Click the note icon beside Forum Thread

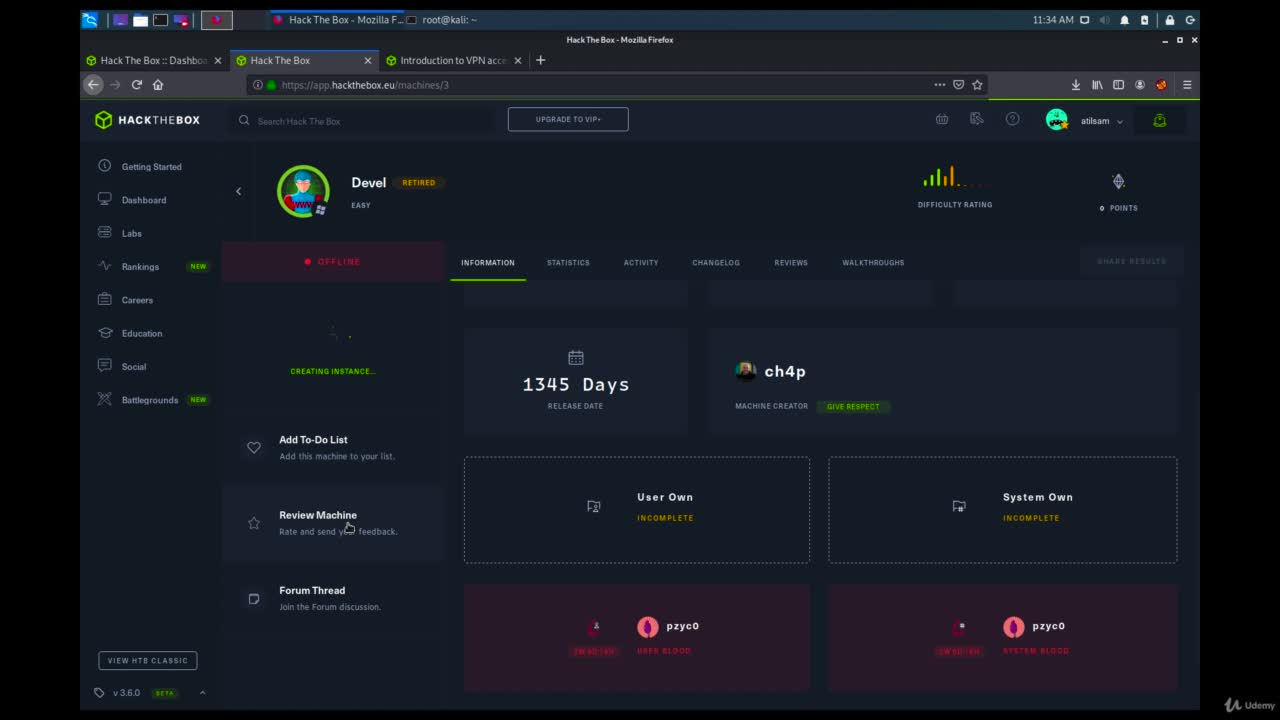point(254,598)
